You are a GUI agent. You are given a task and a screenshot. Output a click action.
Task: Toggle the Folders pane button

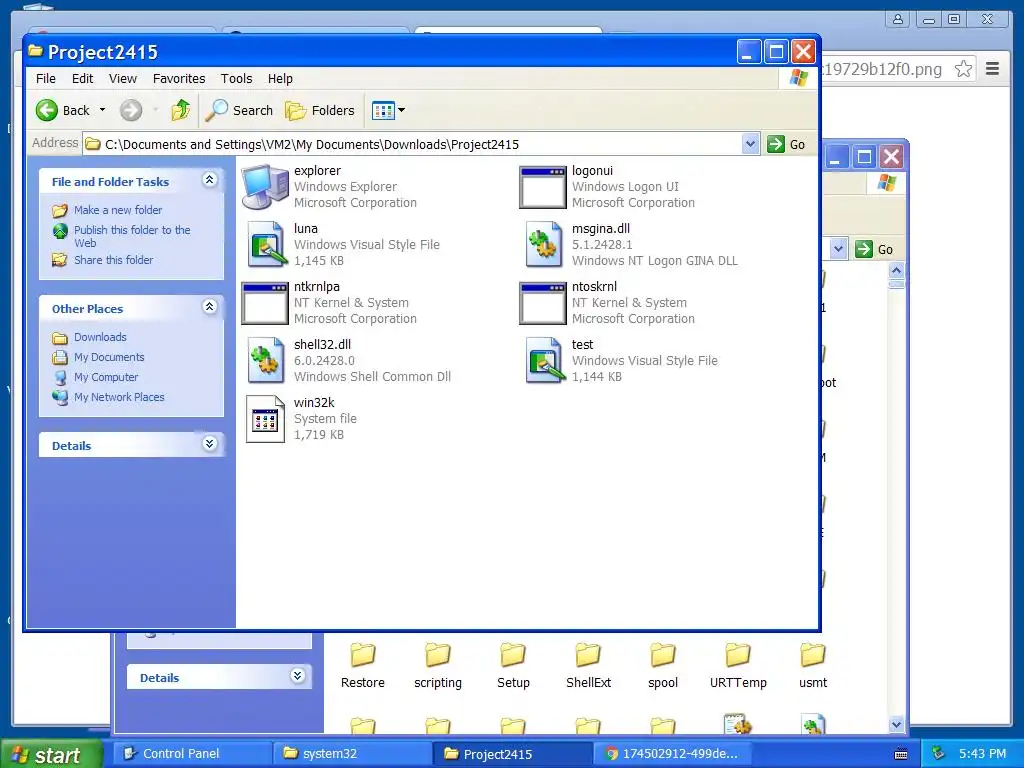(320, 110)
